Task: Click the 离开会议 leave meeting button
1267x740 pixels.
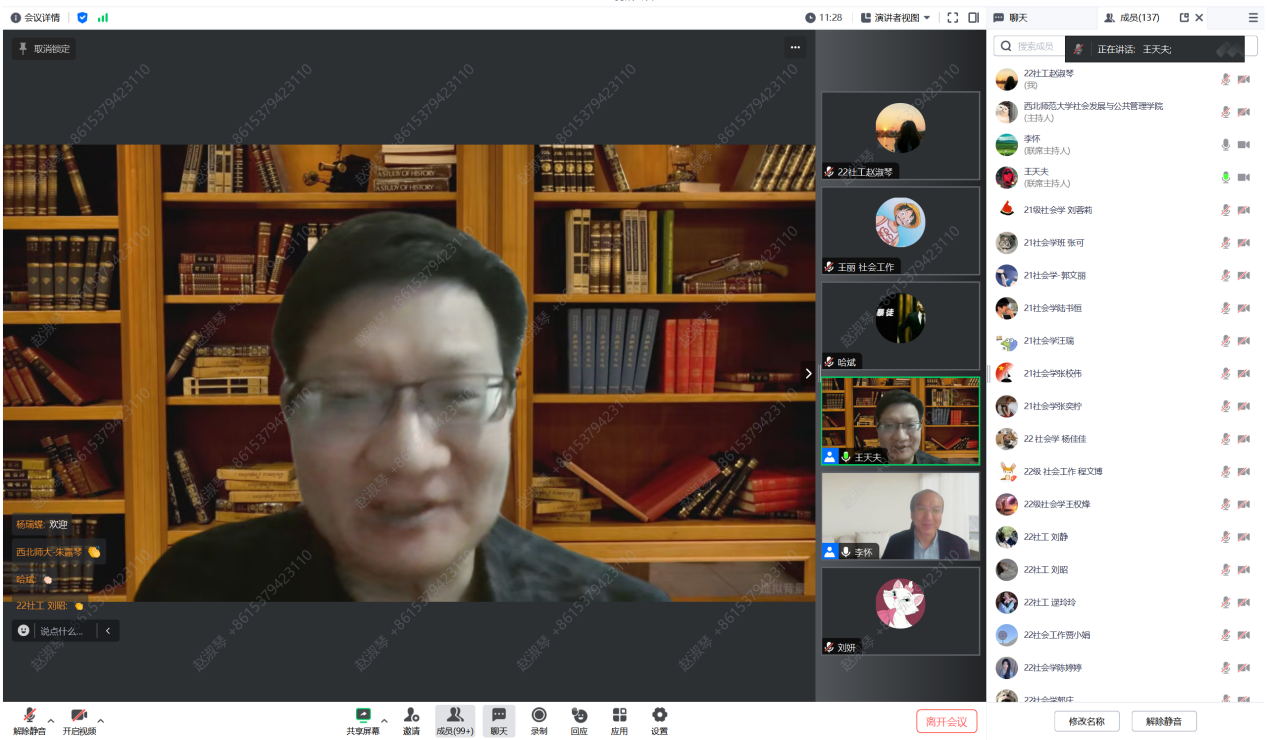Action: coord(946,721)
